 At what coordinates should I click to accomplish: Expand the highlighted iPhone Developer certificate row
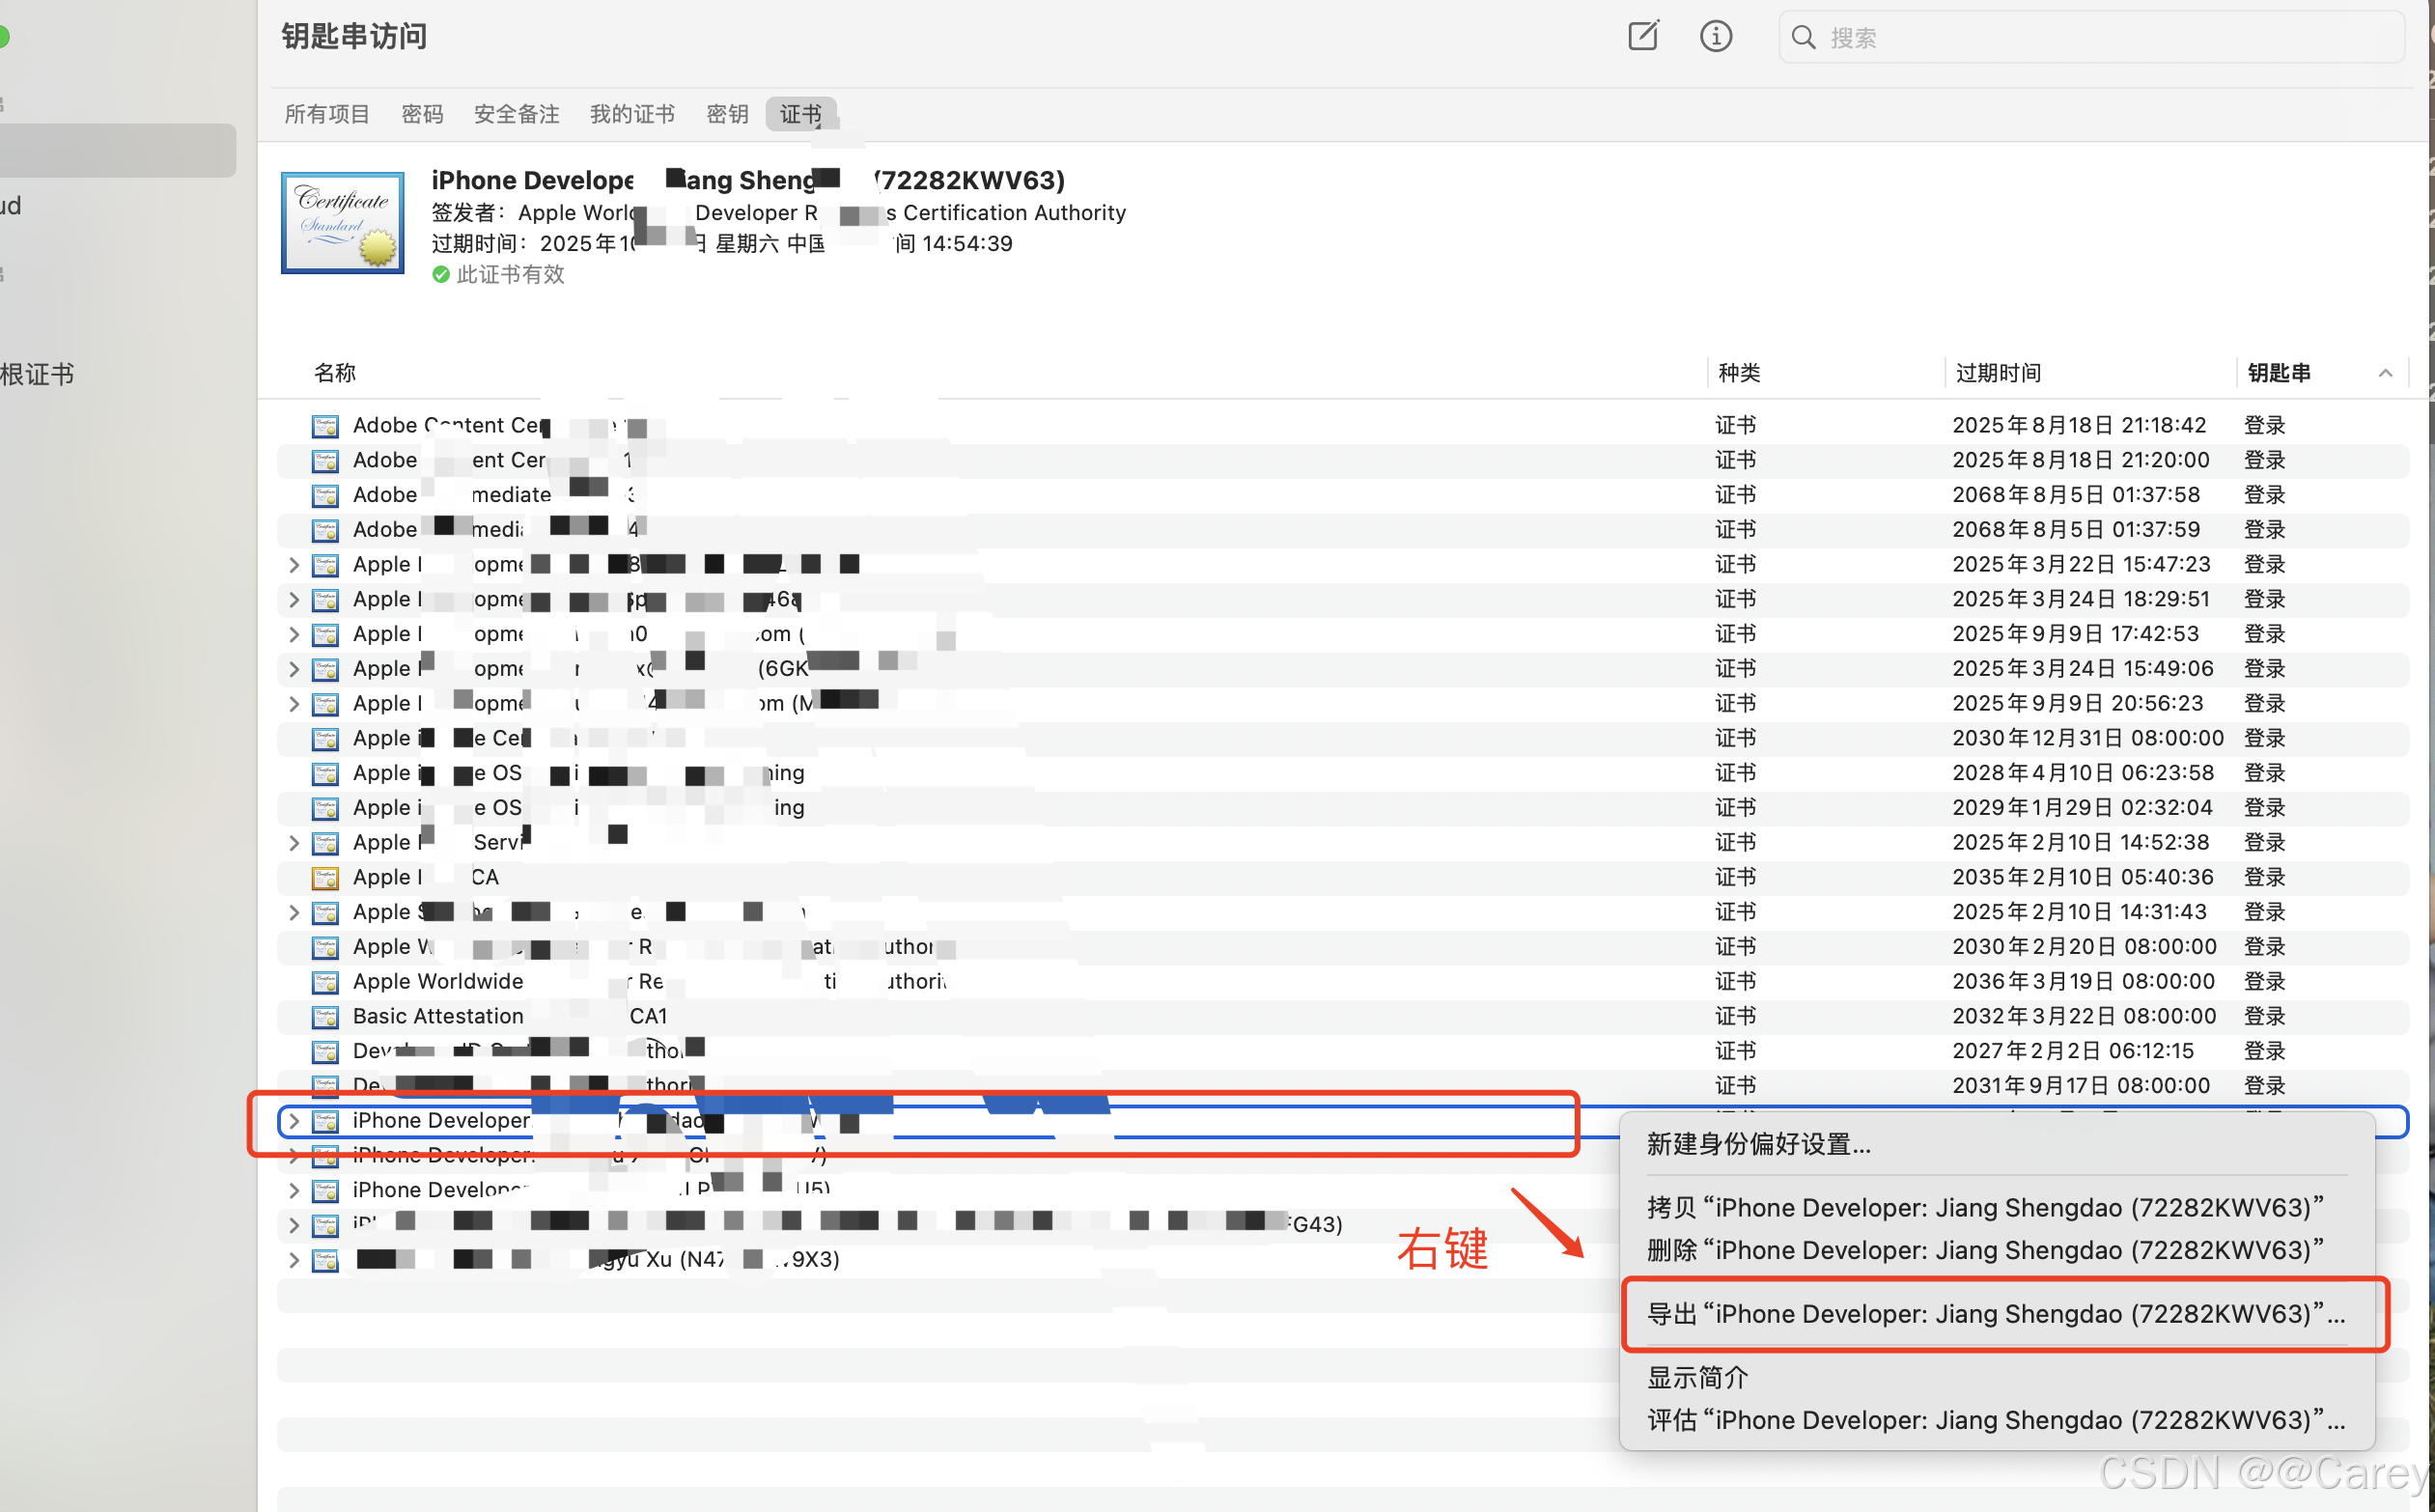[x=293, y=1121]
